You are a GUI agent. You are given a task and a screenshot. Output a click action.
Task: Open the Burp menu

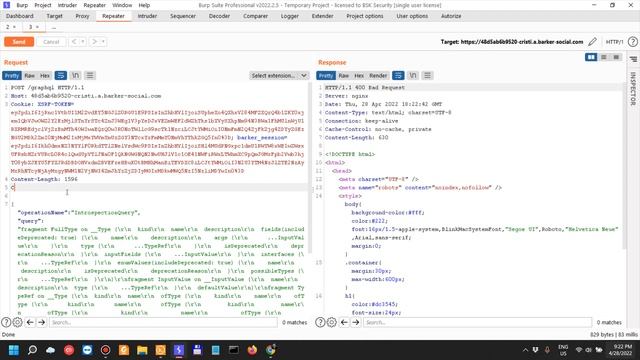tap(22, 5)
